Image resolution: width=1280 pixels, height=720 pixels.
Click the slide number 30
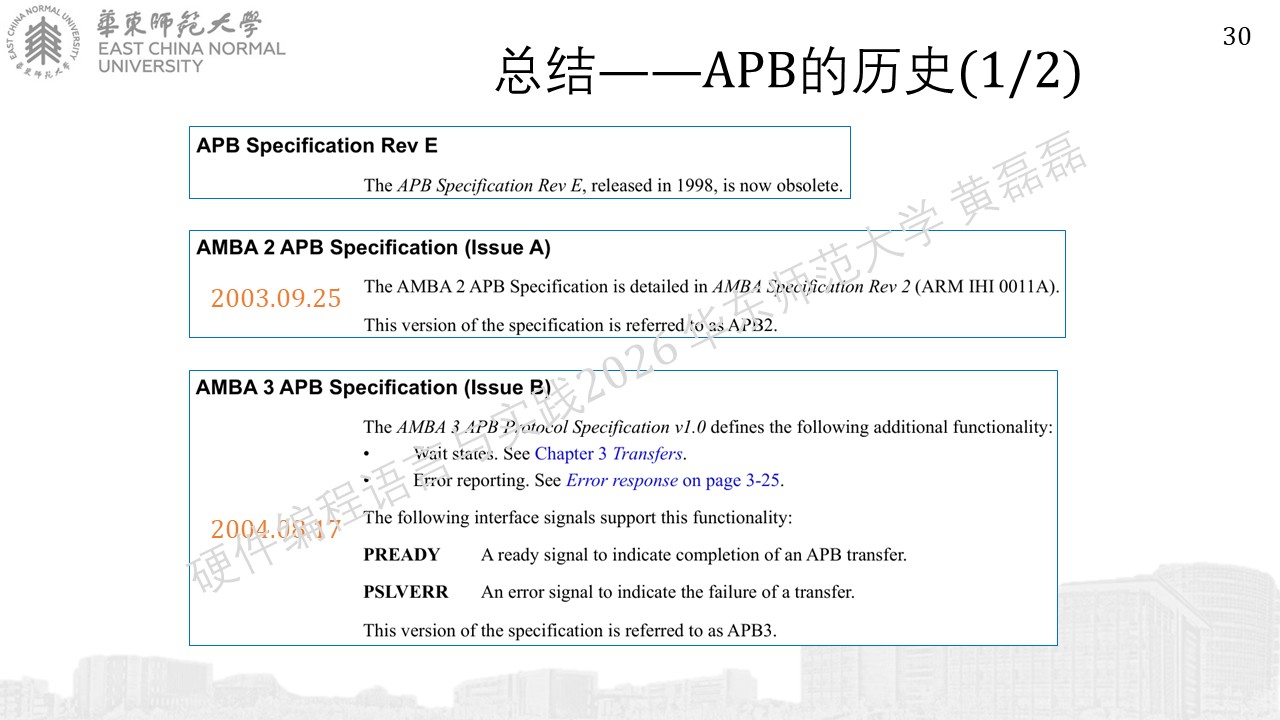click(1237, 37)
